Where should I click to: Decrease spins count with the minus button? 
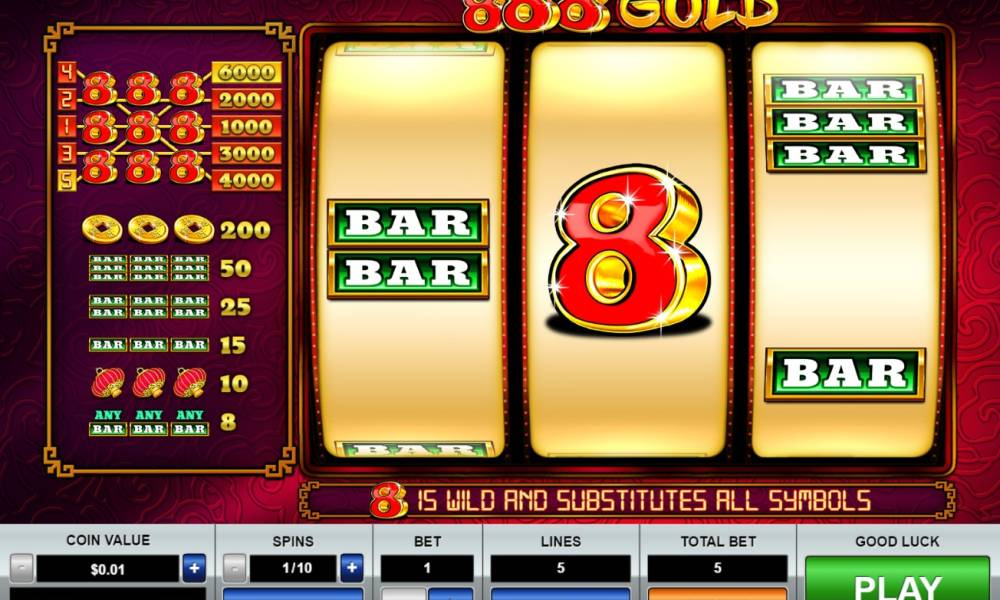tap(235, 567)
